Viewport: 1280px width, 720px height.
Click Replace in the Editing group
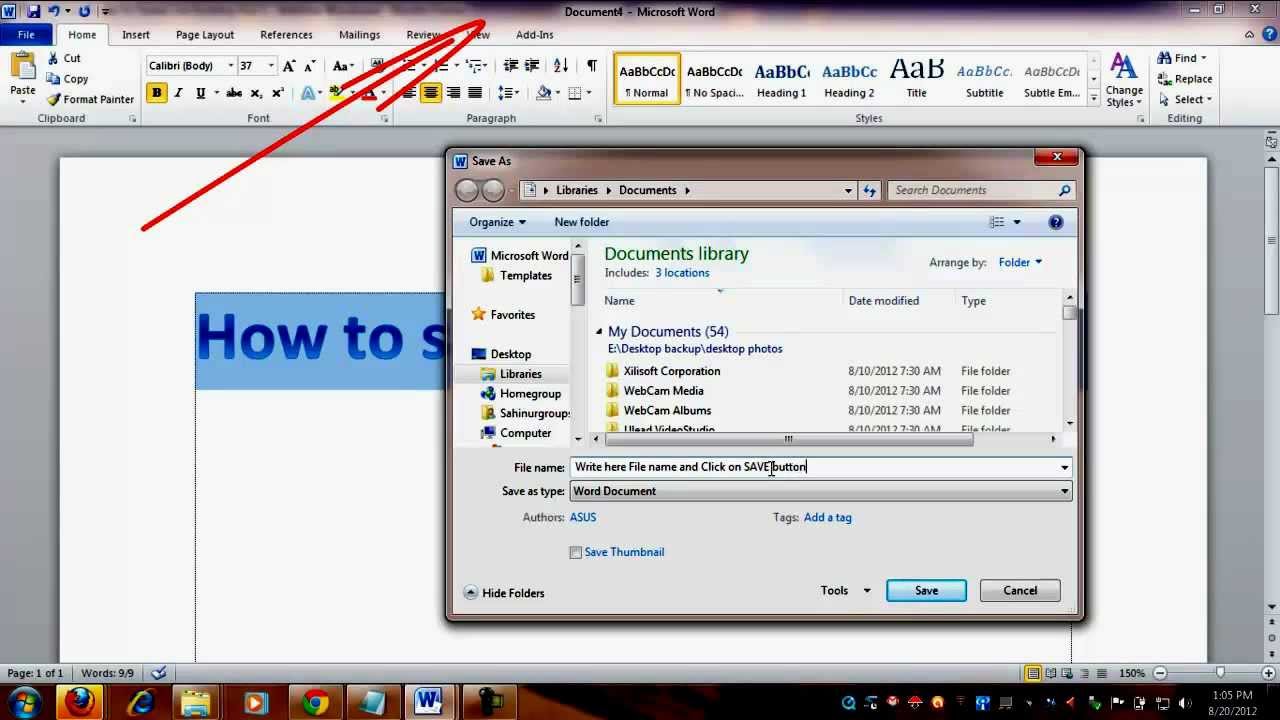tap(1185, 79)
